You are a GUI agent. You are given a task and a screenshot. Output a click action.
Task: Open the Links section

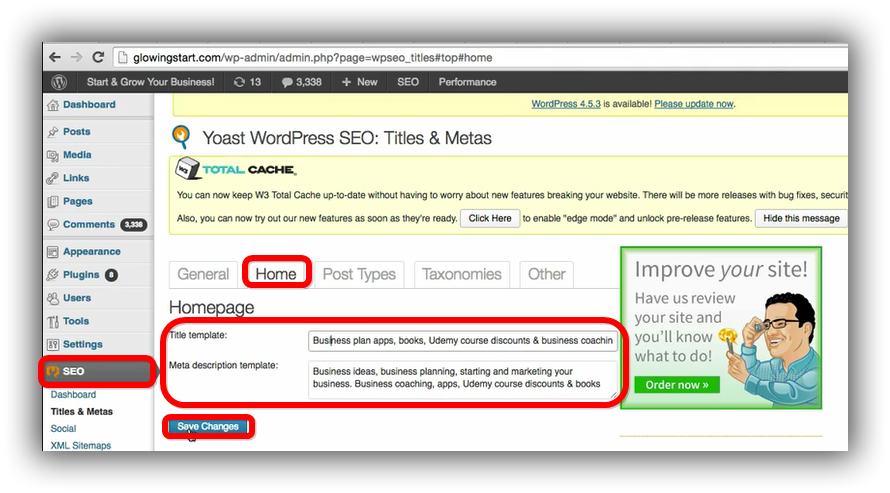[x=76, y=178]
